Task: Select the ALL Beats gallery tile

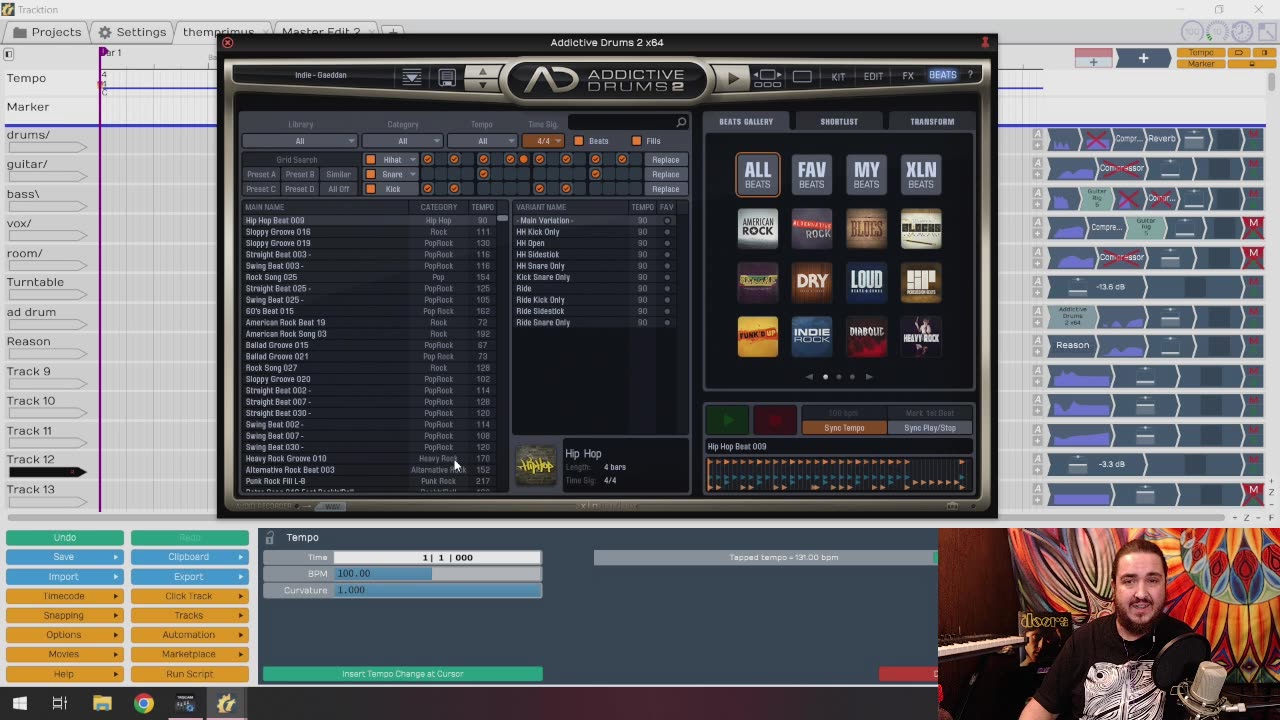Action: [757, 174]
